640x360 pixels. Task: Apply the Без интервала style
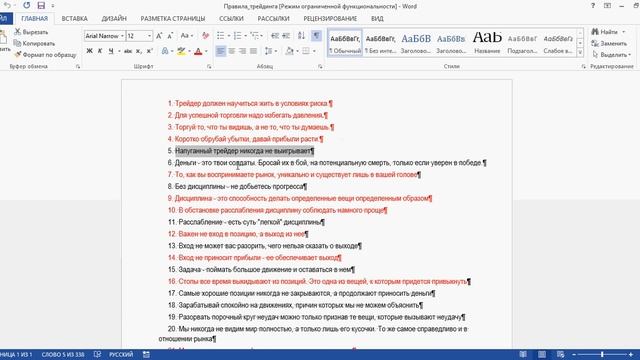(x=380, y=42)
